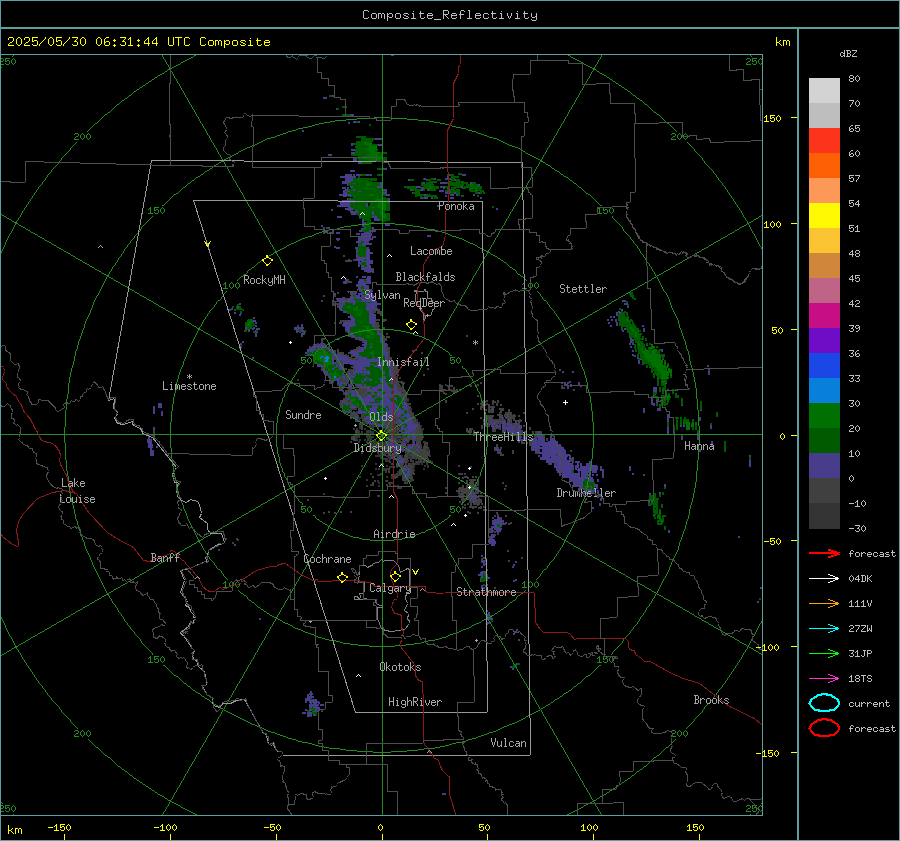This screenshot has height=841, width=900.
Task: Select the orange 111V arrow legend entry
Action: click(x=824, y=603)
